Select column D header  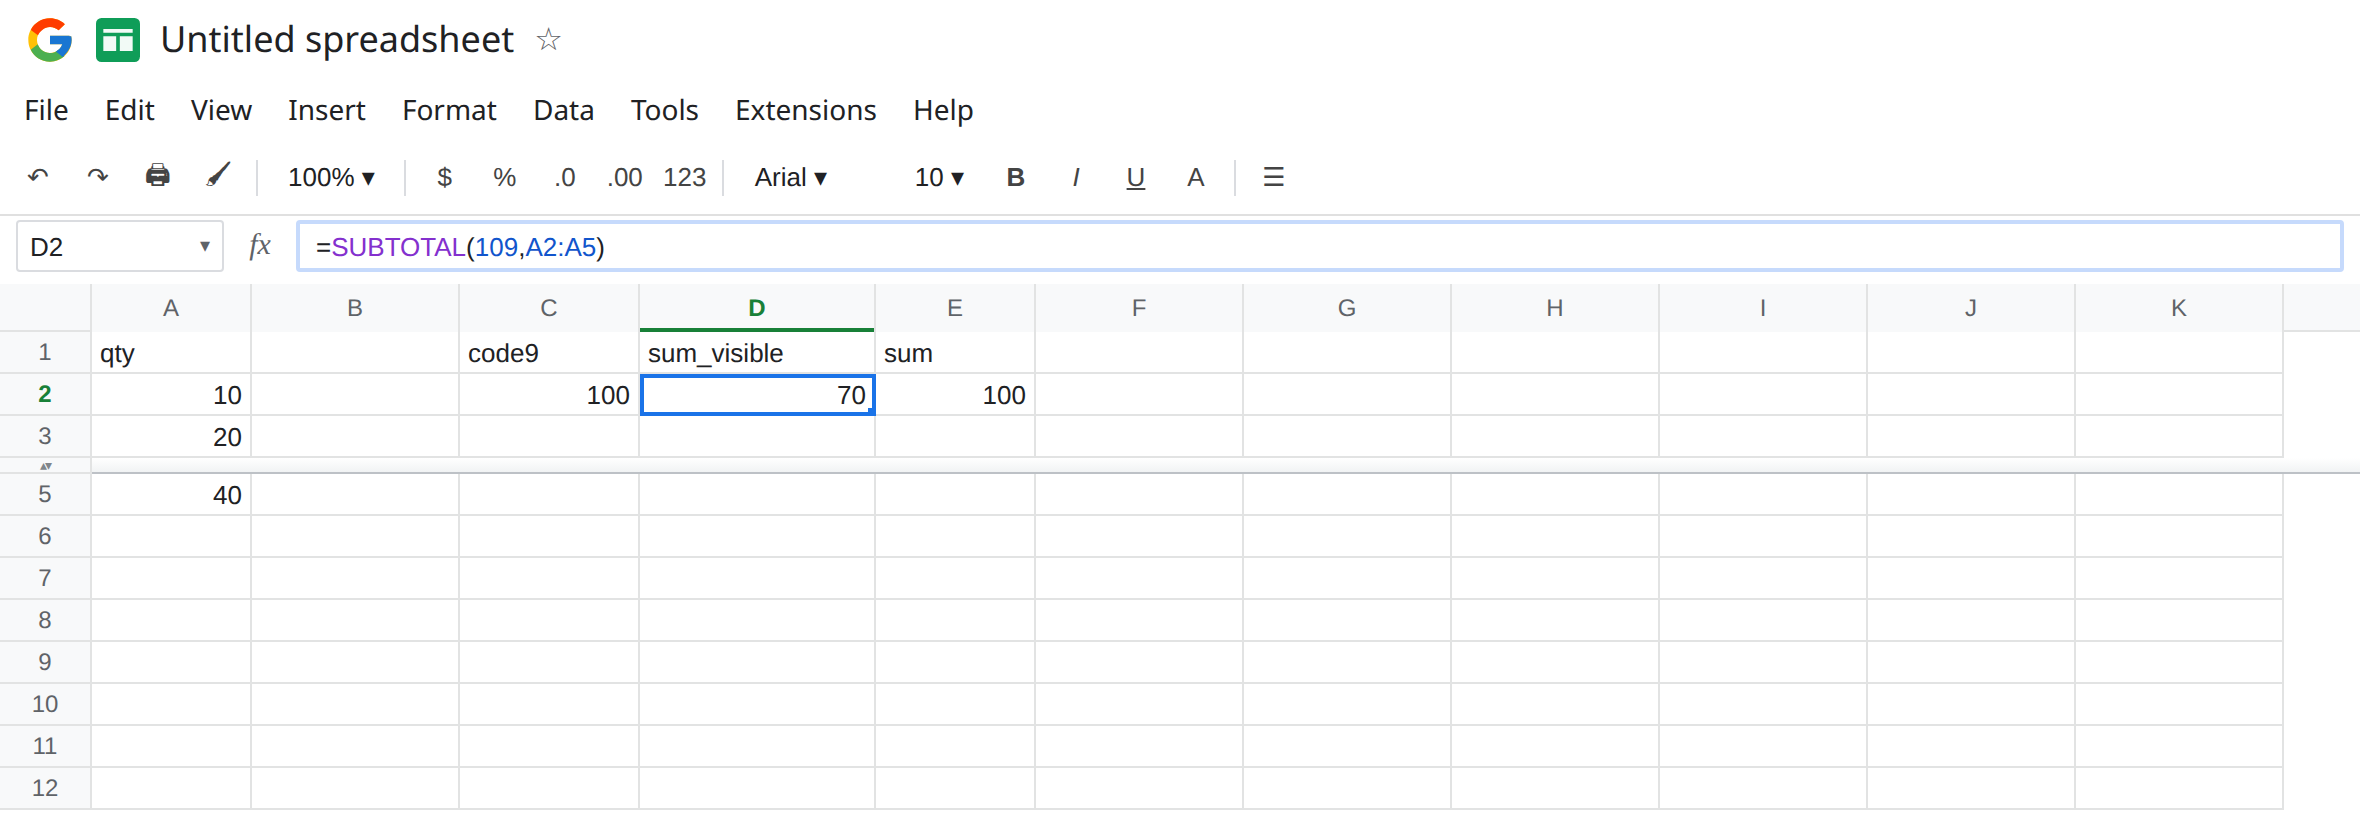coord(757,308)
